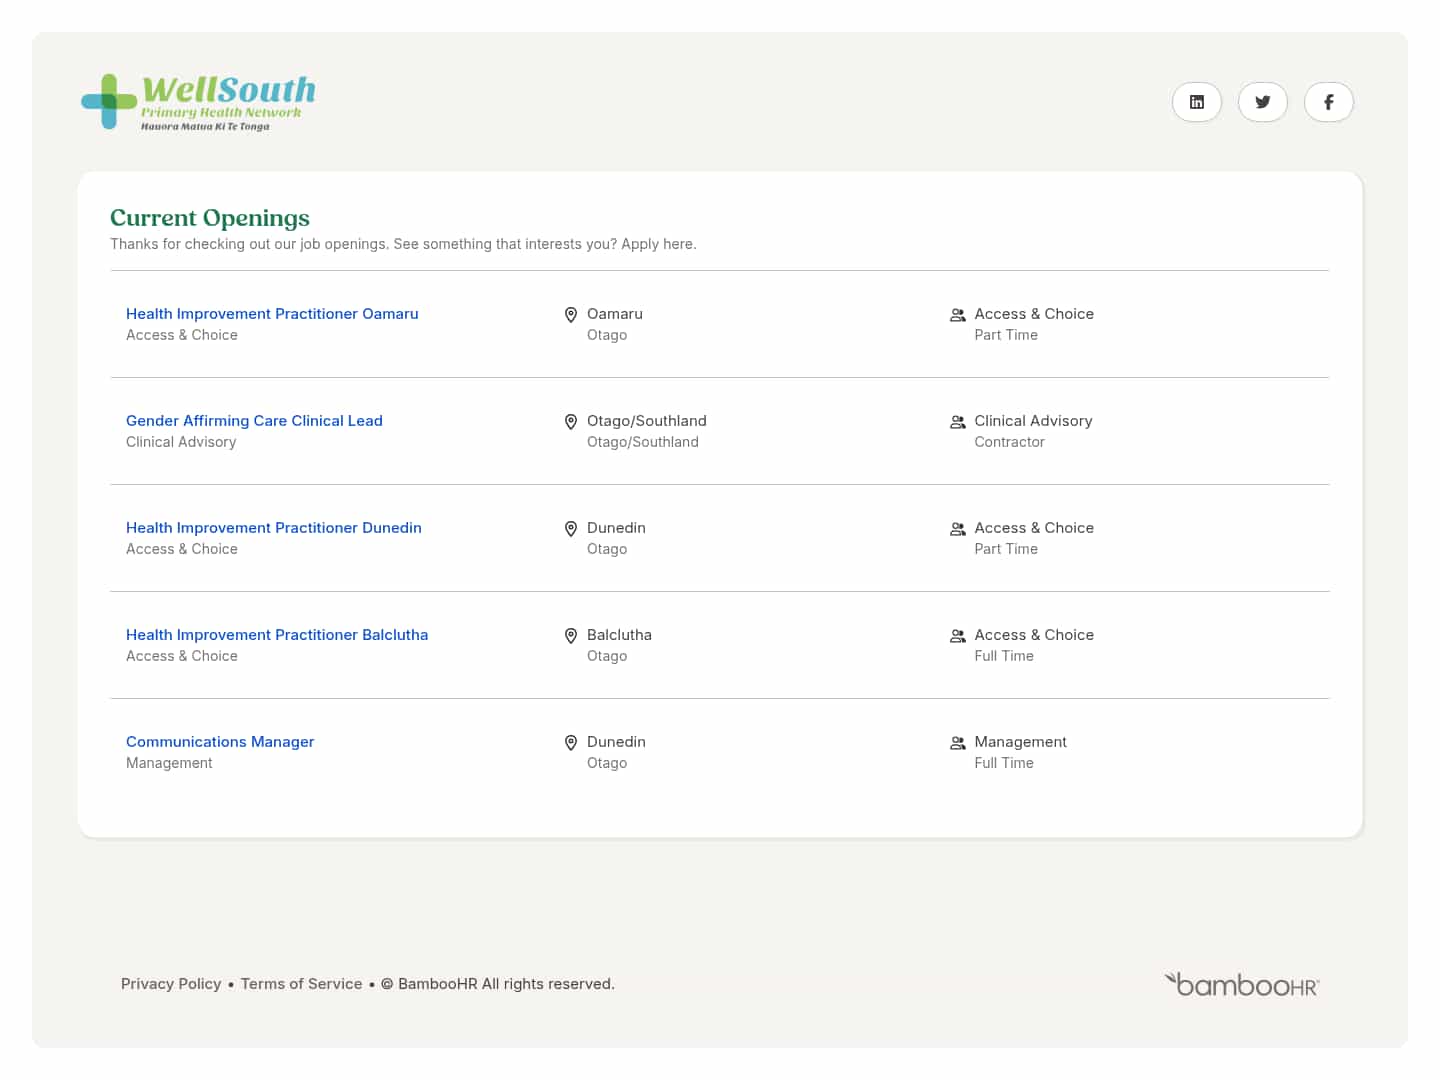Click the 'Otago/Southland' top location text
This screenshot has width=1440, height=1080.
tap(647, 421)
